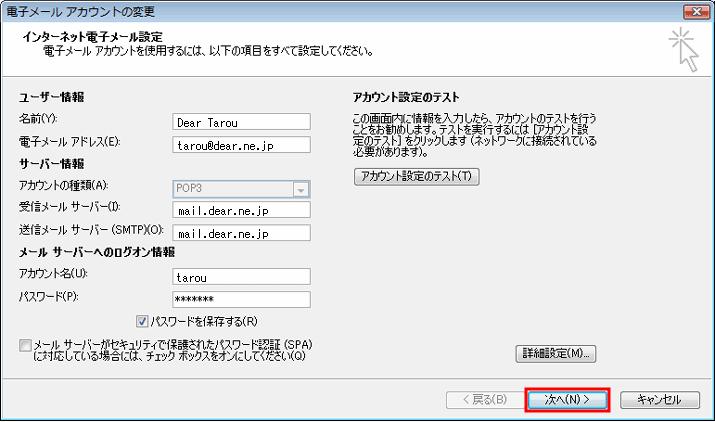Close the 電子メール アカウントの変更 dialog
The image size is (715, 422).
[696, 11]
